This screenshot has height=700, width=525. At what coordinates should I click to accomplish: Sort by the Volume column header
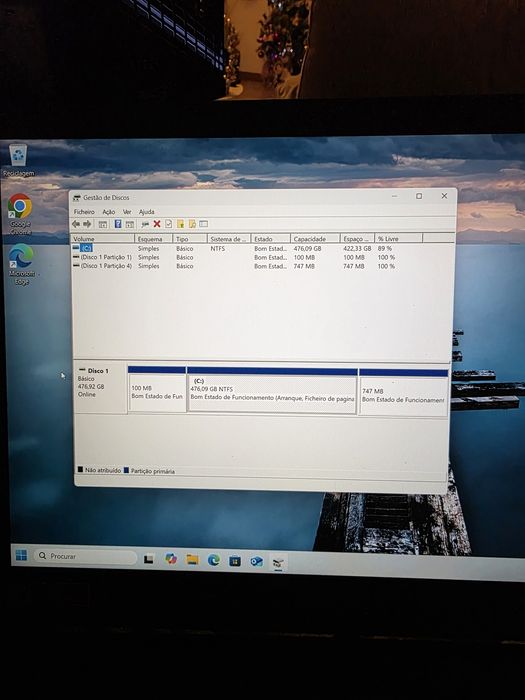(x=102, y=239)
